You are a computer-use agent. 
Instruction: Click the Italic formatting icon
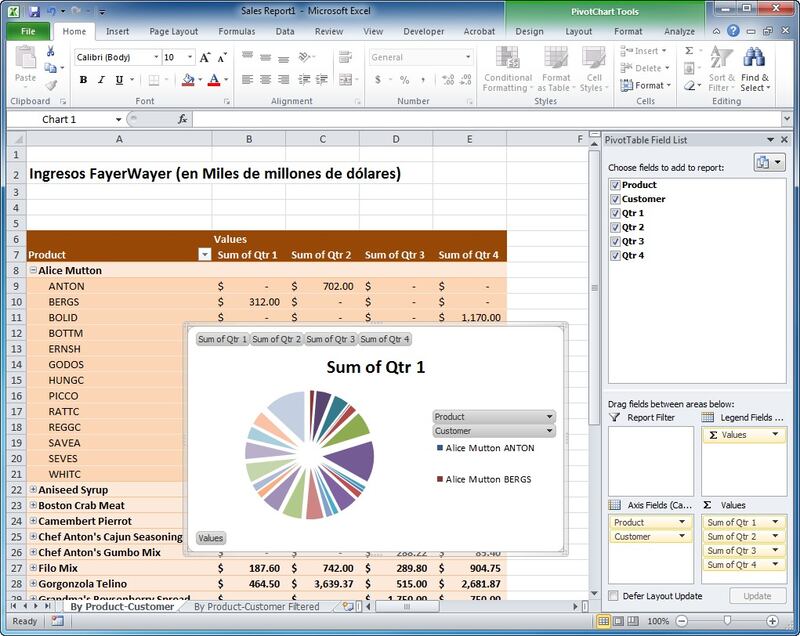click(101, 80)
